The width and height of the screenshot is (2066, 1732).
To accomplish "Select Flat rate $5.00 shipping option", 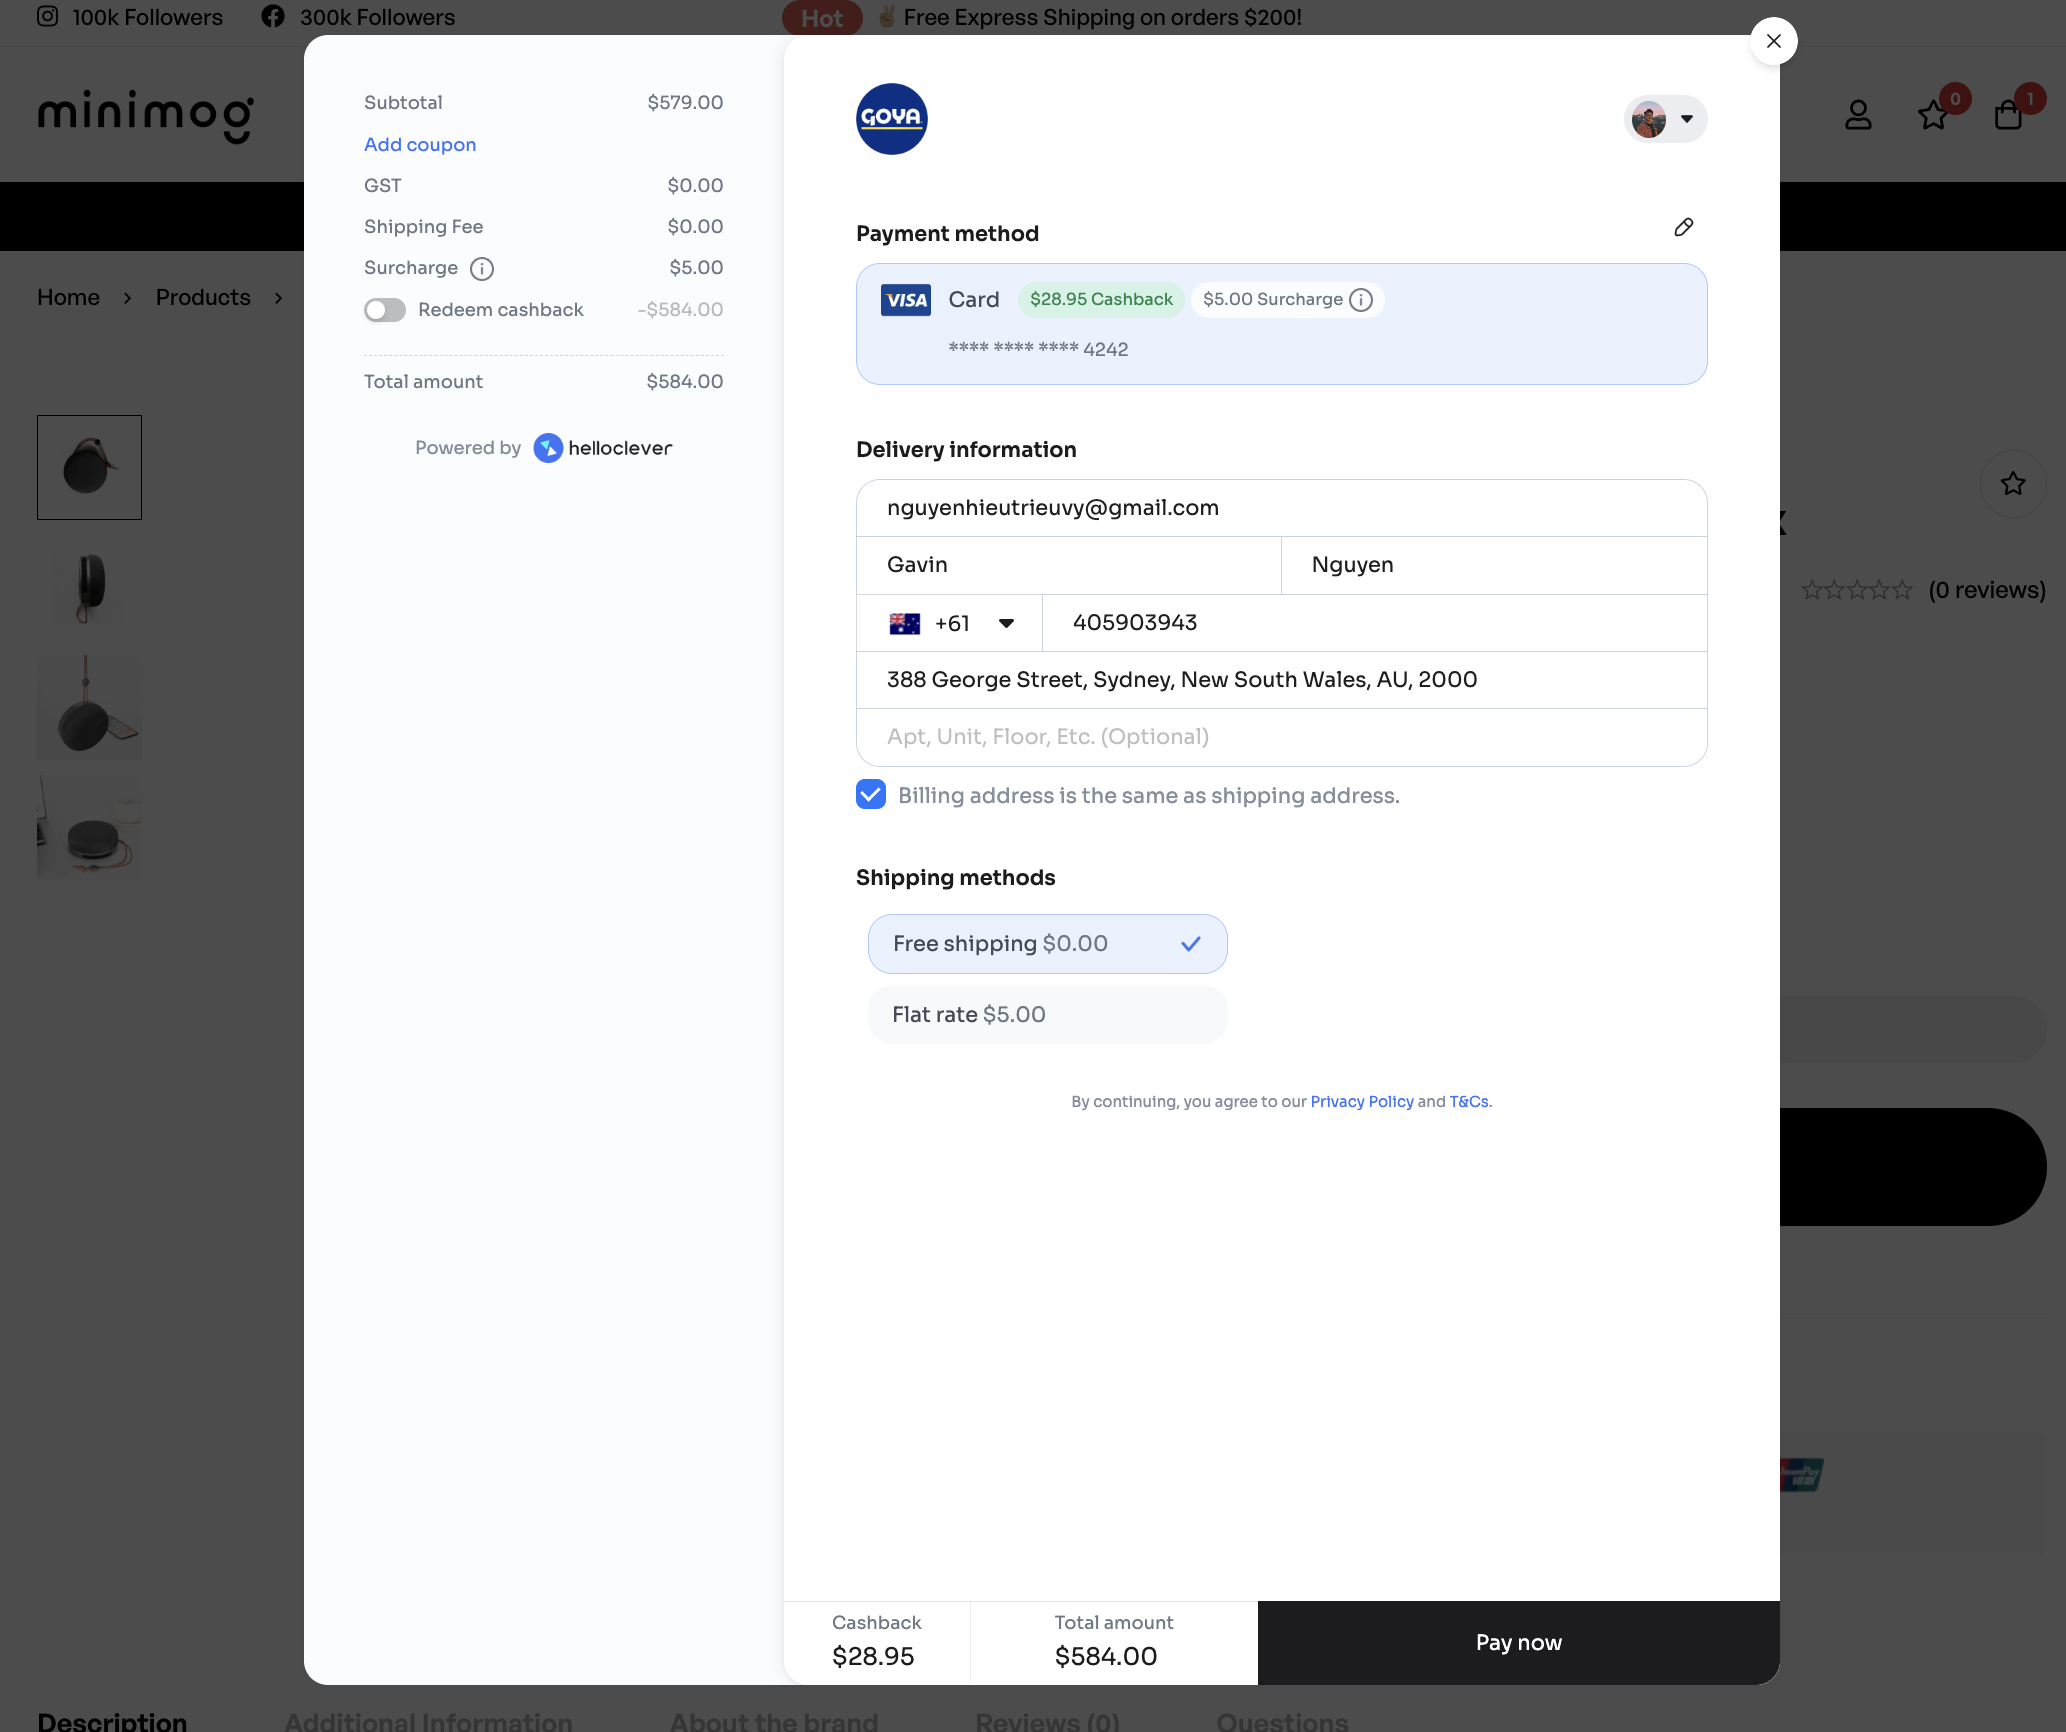I will click(x=1047, y=1015).
